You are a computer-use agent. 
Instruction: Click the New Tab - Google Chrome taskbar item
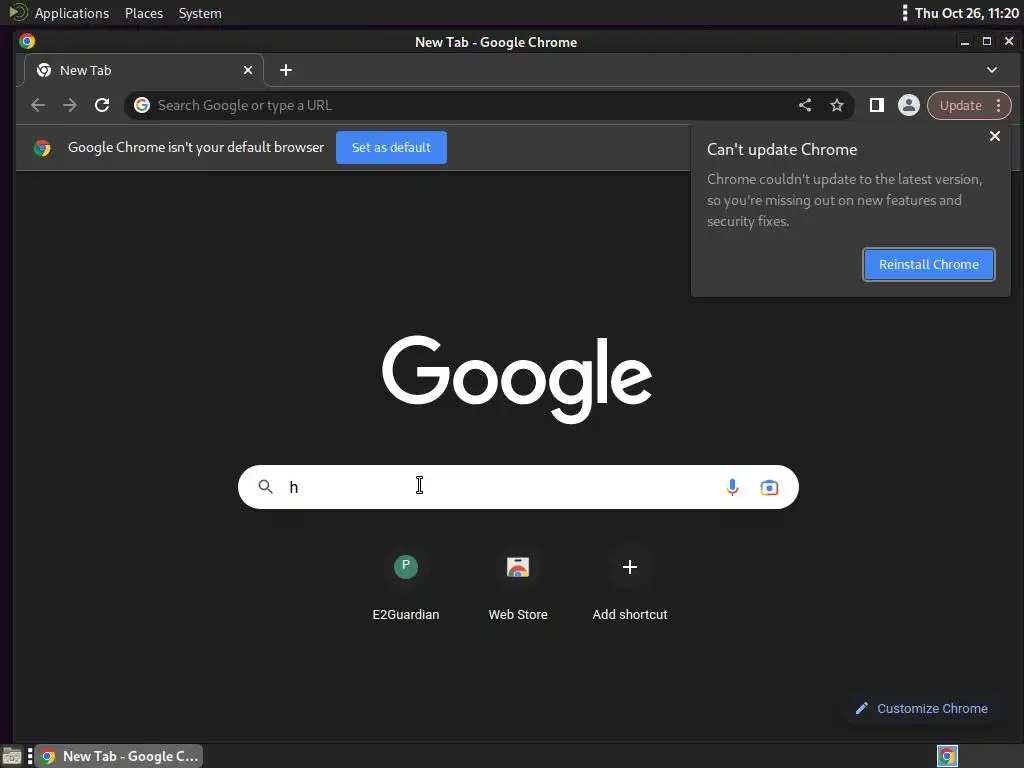pyautogui.click(x=119, y=756)
